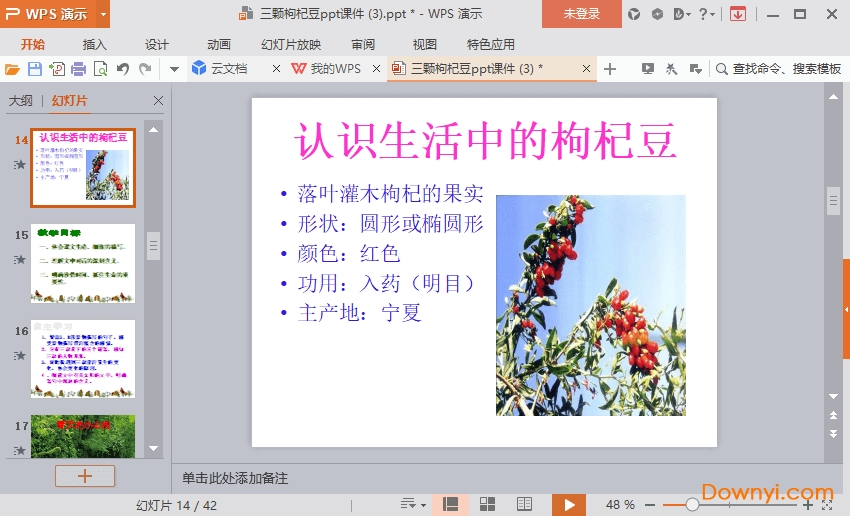
Task: Open the help question mark dropdown
Action: 706,14
